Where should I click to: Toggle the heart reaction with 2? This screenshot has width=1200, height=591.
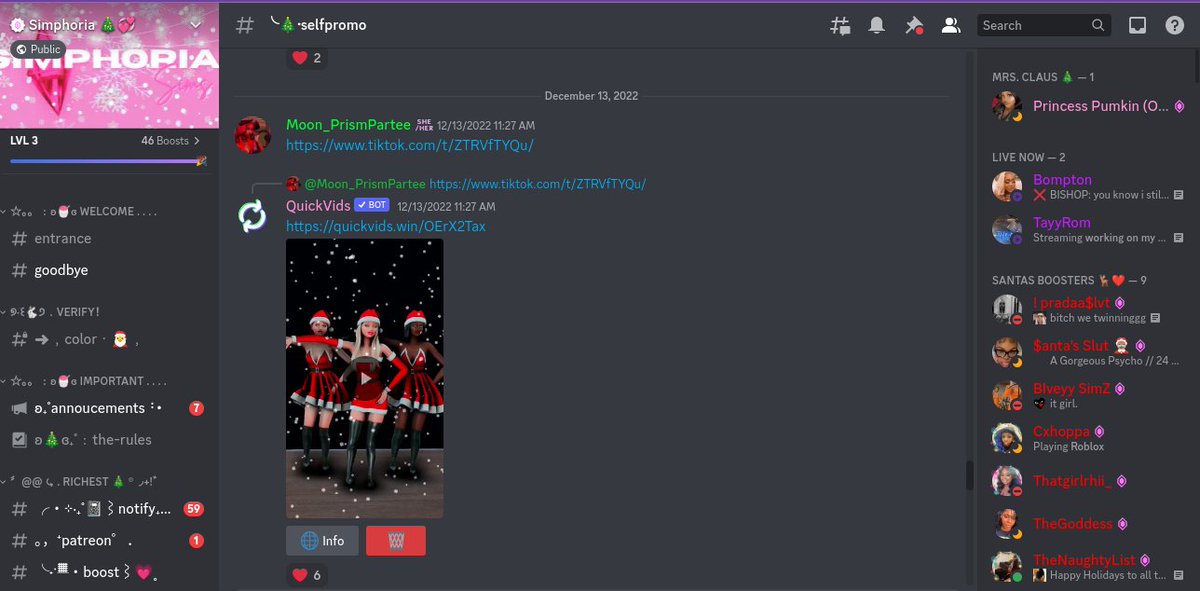coord(307,58)
